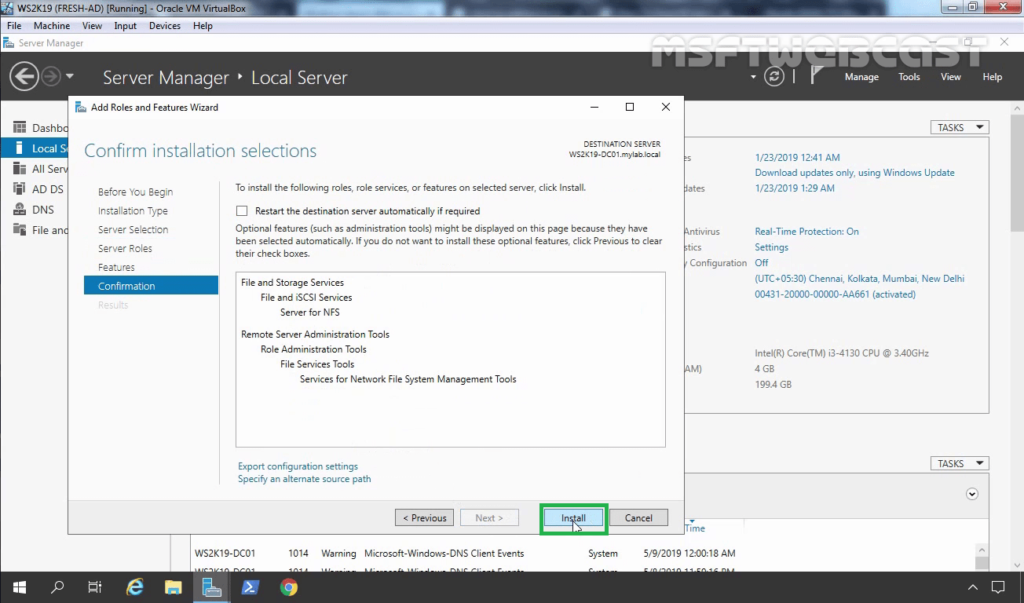Viewport: 1024px width, 603px height.
Task: Click the Server Manager refresh icon
Action: click(774, 76)
